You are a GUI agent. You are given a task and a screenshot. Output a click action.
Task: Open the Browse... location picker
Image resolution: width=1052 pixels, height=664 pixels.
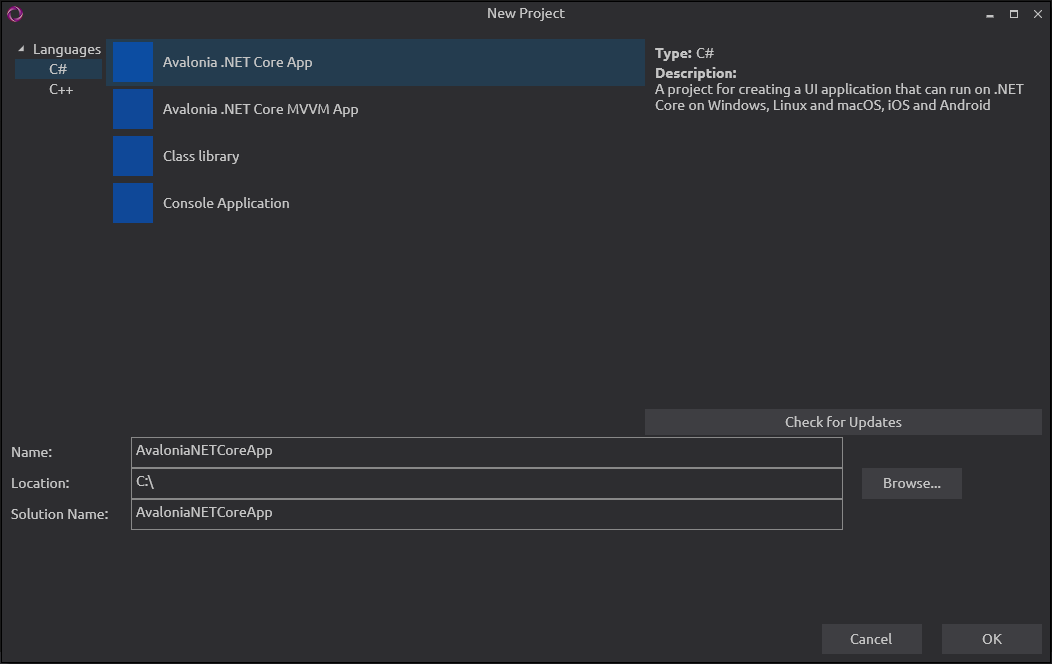pyautogui.click(x=911, y=484)
